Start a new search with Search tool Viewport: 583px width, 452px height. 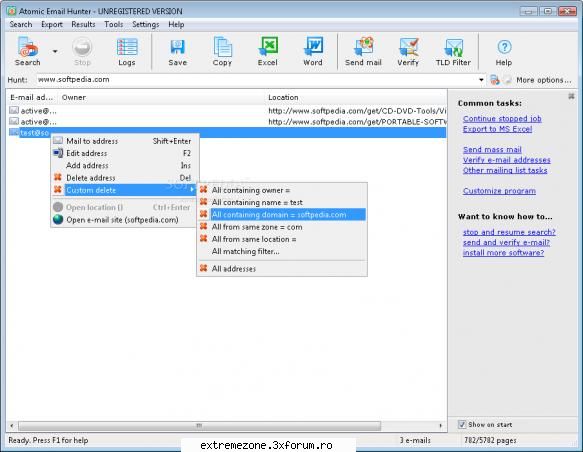28,52
